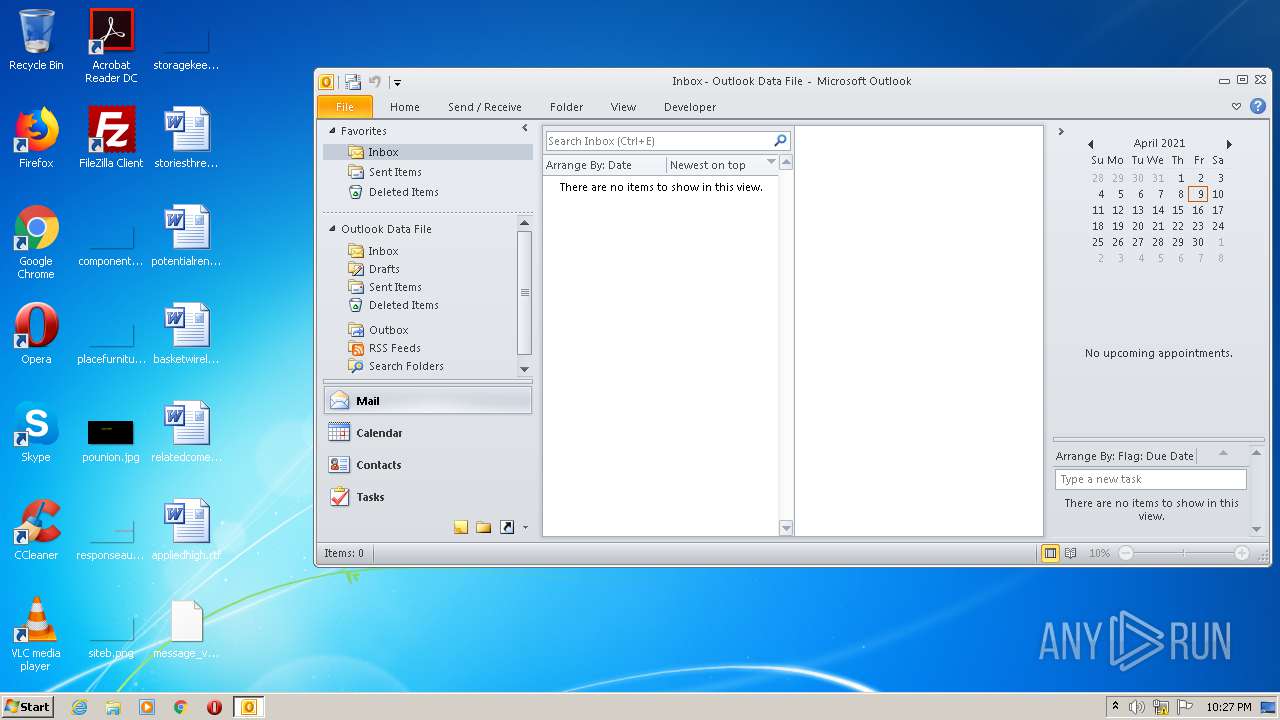Screen dimensions: 1280x720
Task: Select the Reading view status bar icon
Action: (x=1071, y=553)
